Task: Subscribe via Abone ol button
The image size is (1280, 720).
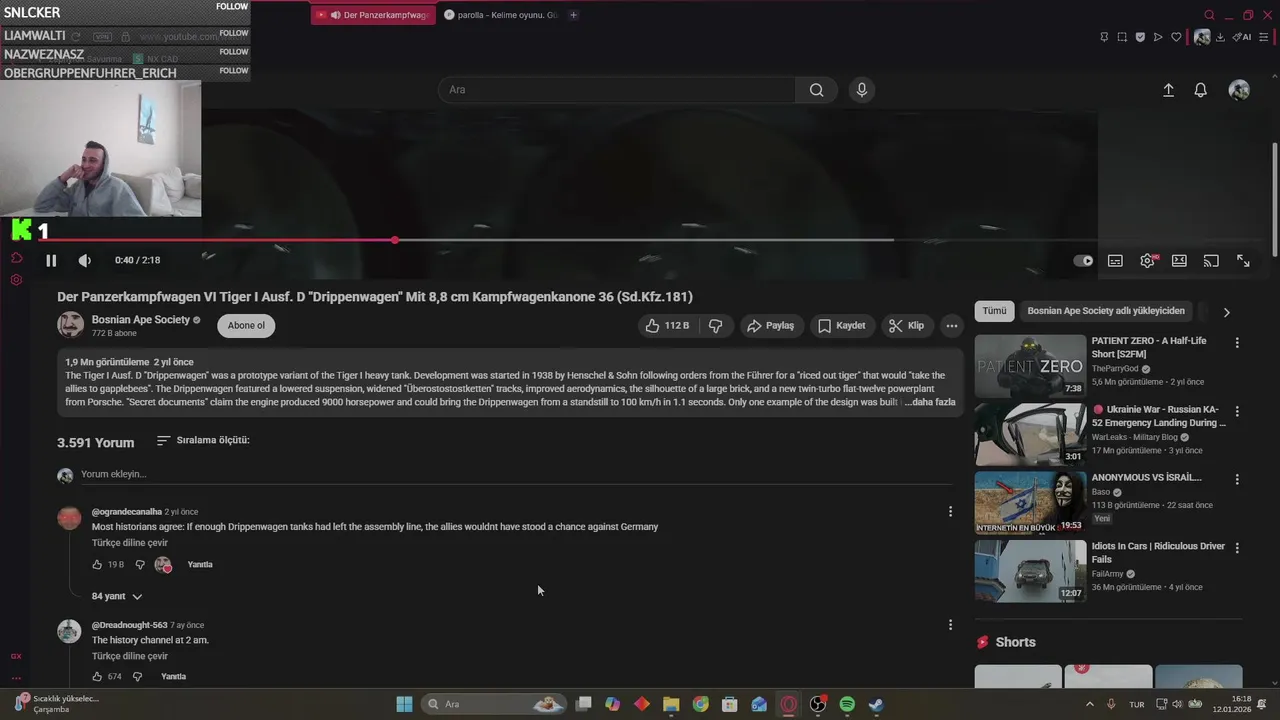Action: (x=246, y=325)
